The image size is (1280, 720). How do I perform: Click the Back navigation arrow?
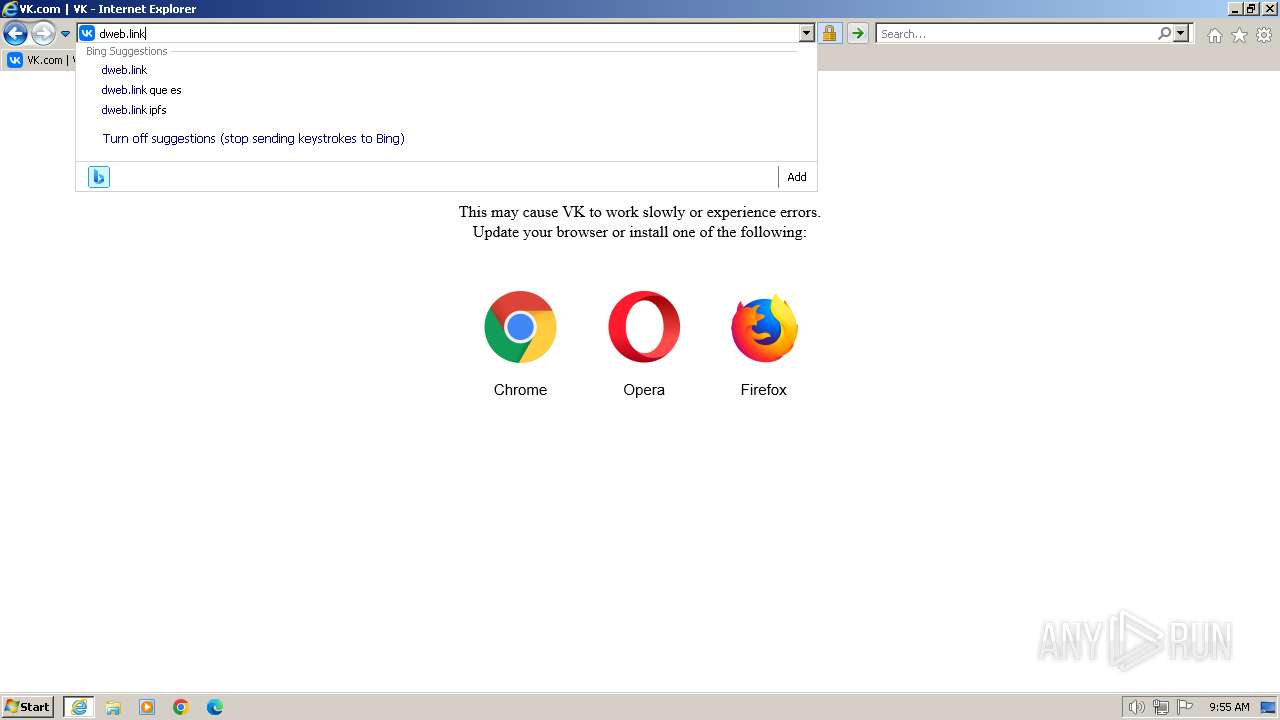(x=15, y=34)
